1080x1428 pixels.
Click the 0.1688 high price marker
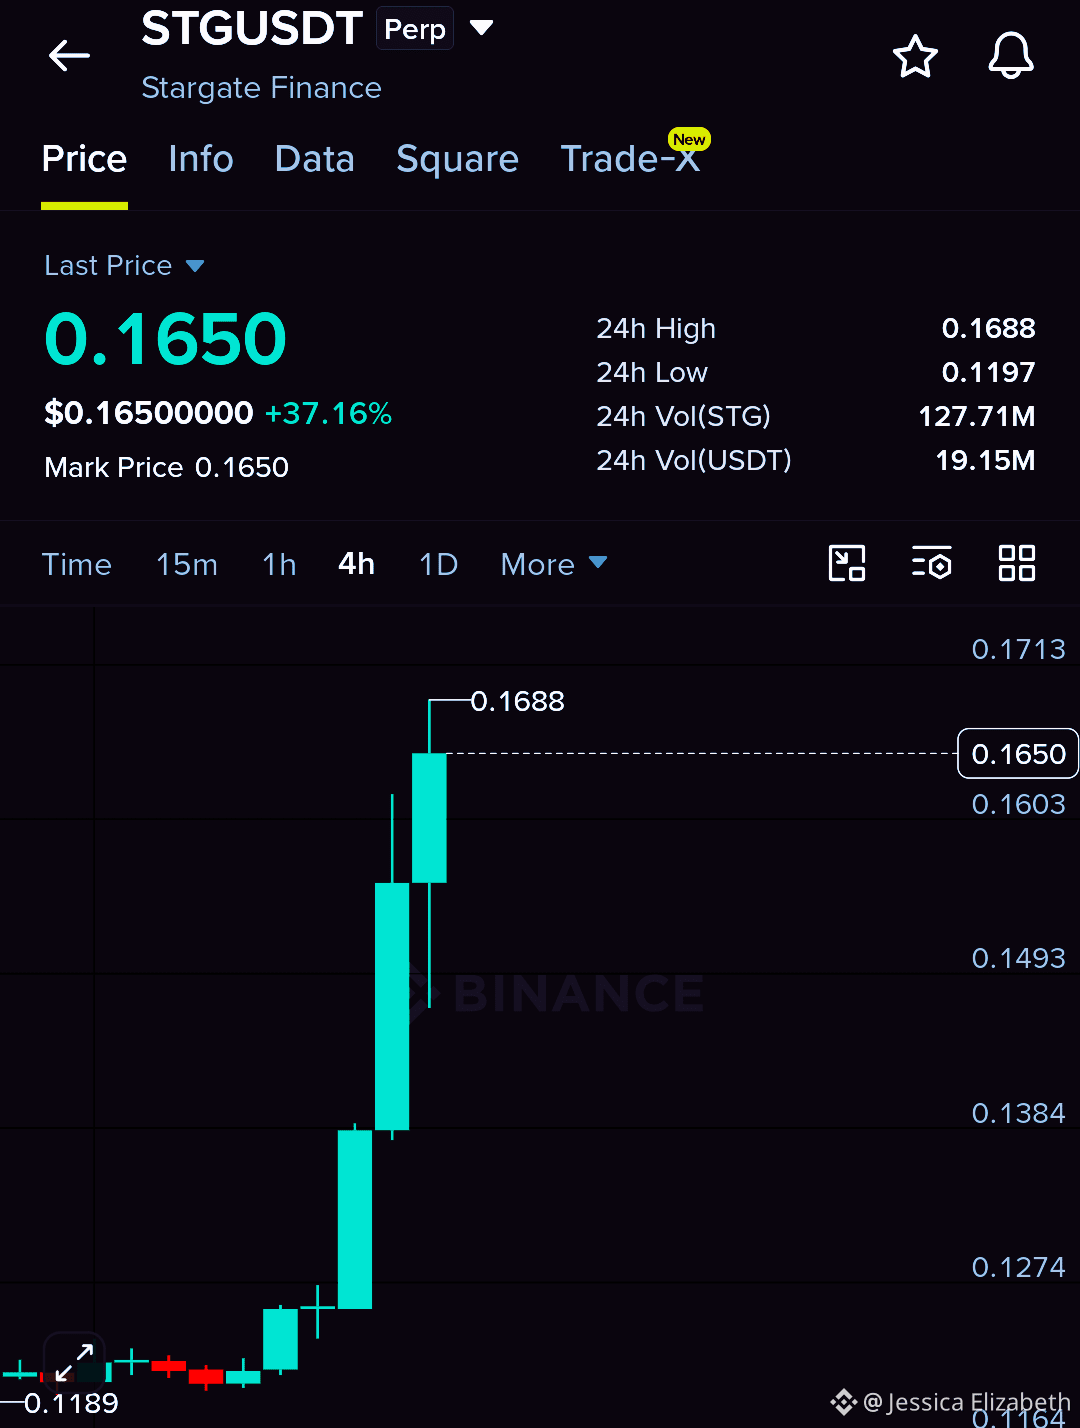pos(518,701)
